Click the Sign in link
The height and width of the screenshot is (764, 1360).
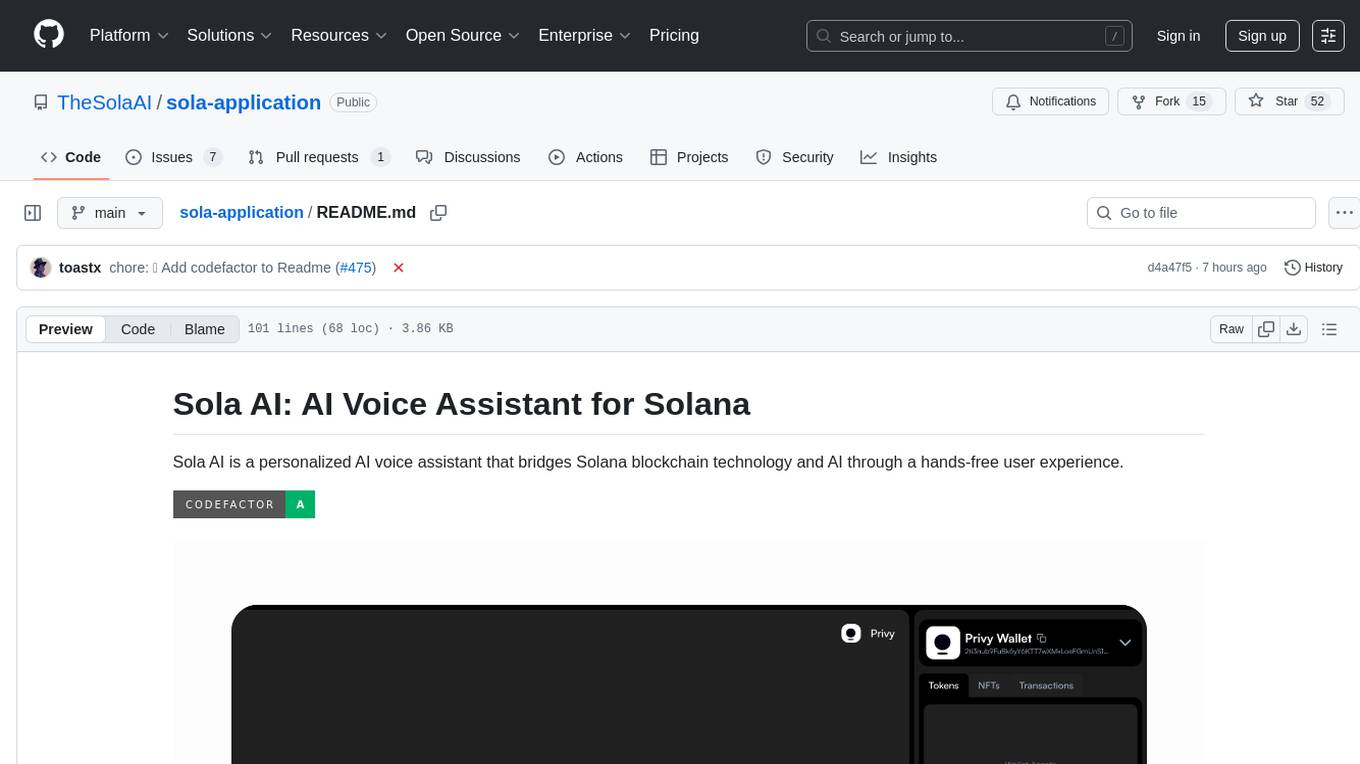pos(1178,36)
